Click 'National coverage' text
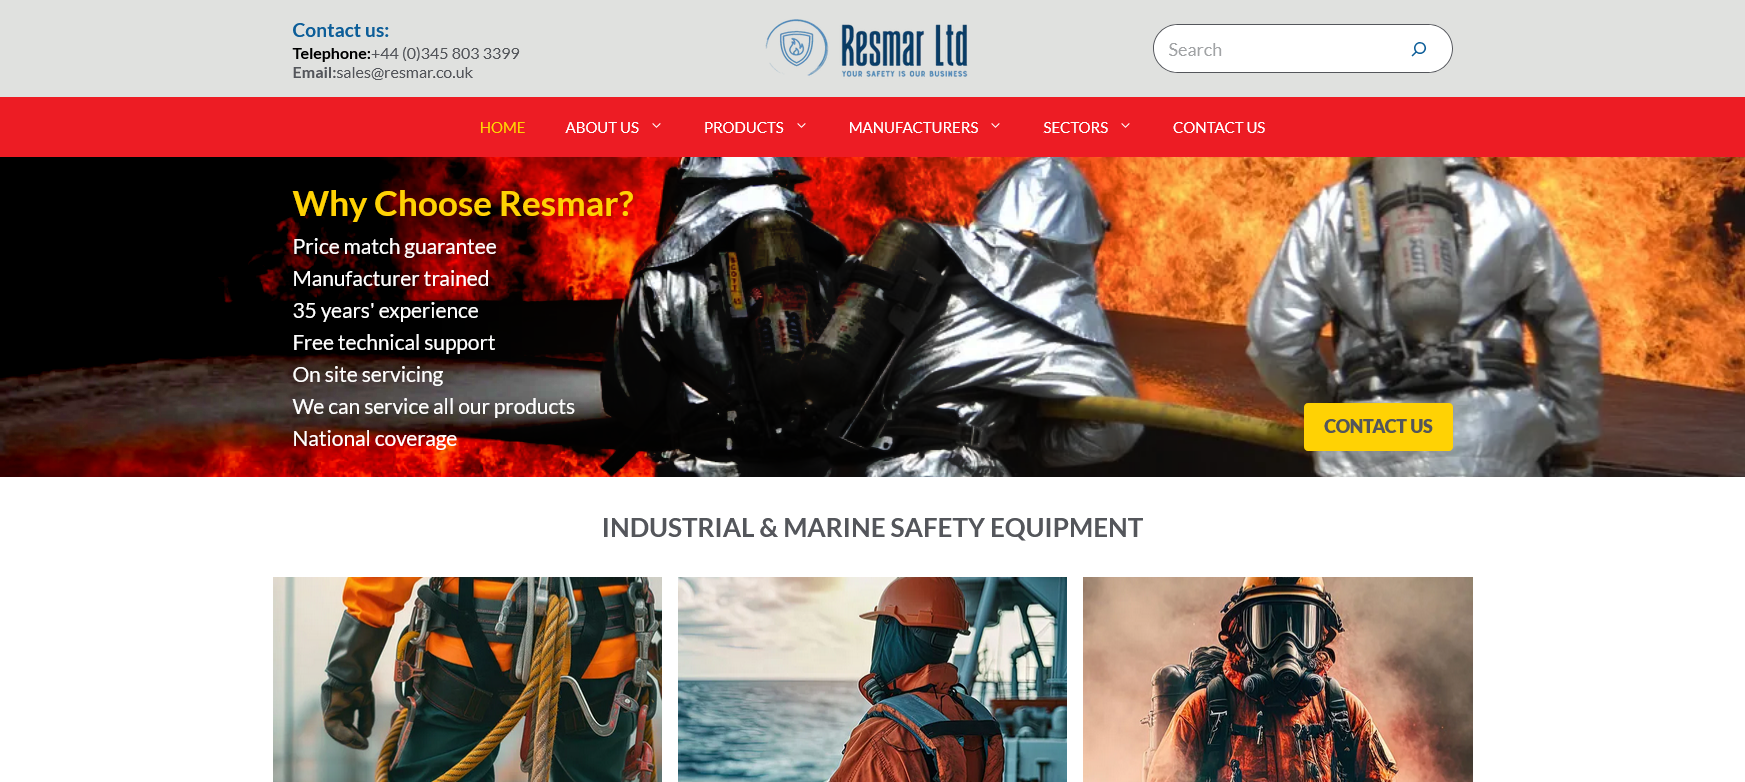This screenshot has width=1745, height=782. tap(374, 439)
